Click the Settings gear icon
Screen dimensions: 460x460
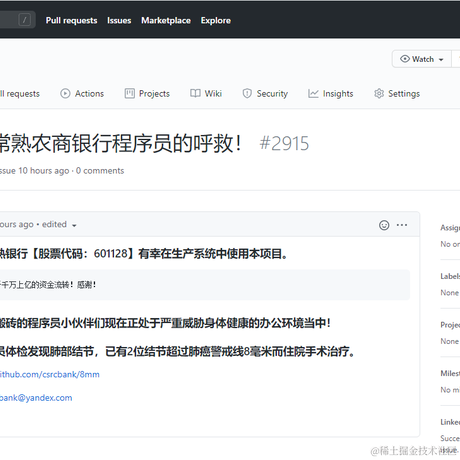(379, 94)
